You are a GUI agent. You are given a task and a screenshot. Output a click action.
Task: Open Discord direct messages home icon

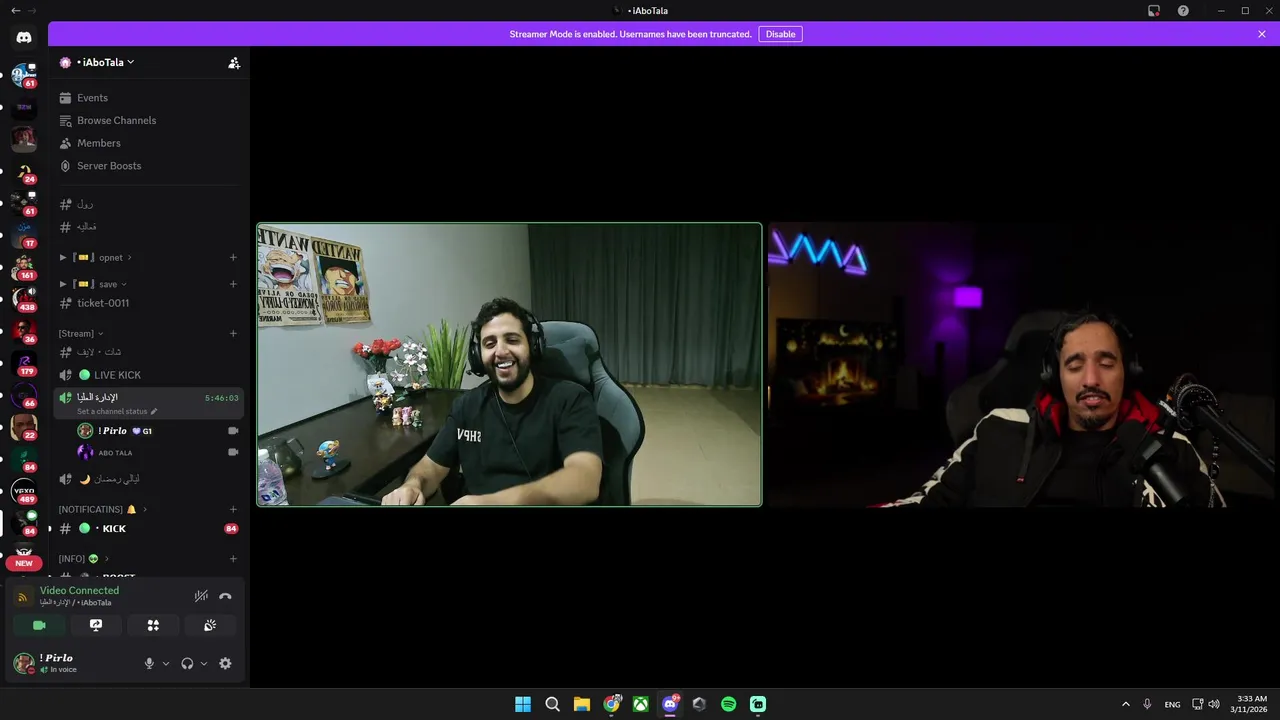point(24,37)
